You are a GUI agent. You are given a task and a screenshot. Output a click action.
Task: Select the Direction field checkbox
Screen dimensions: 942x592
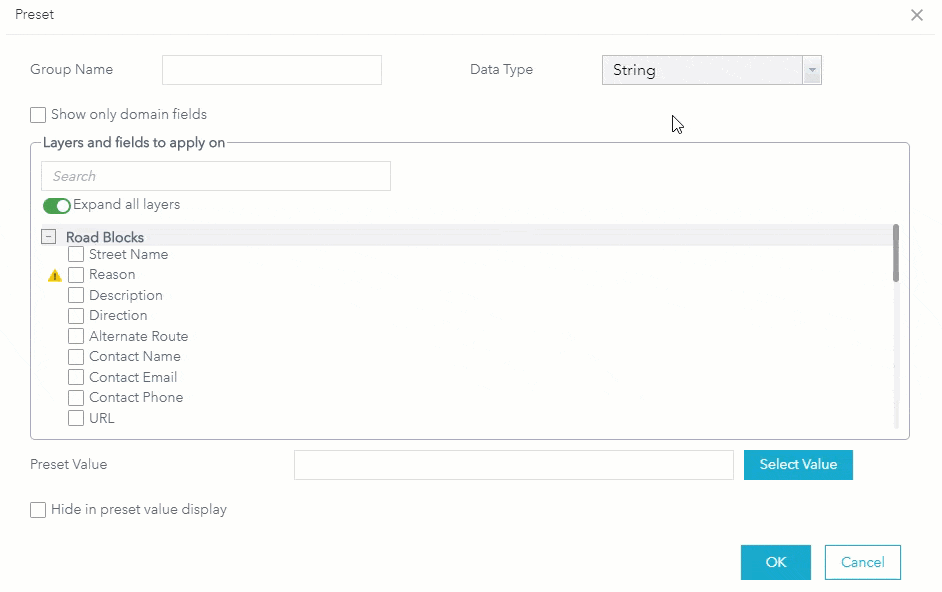[76, 316]
